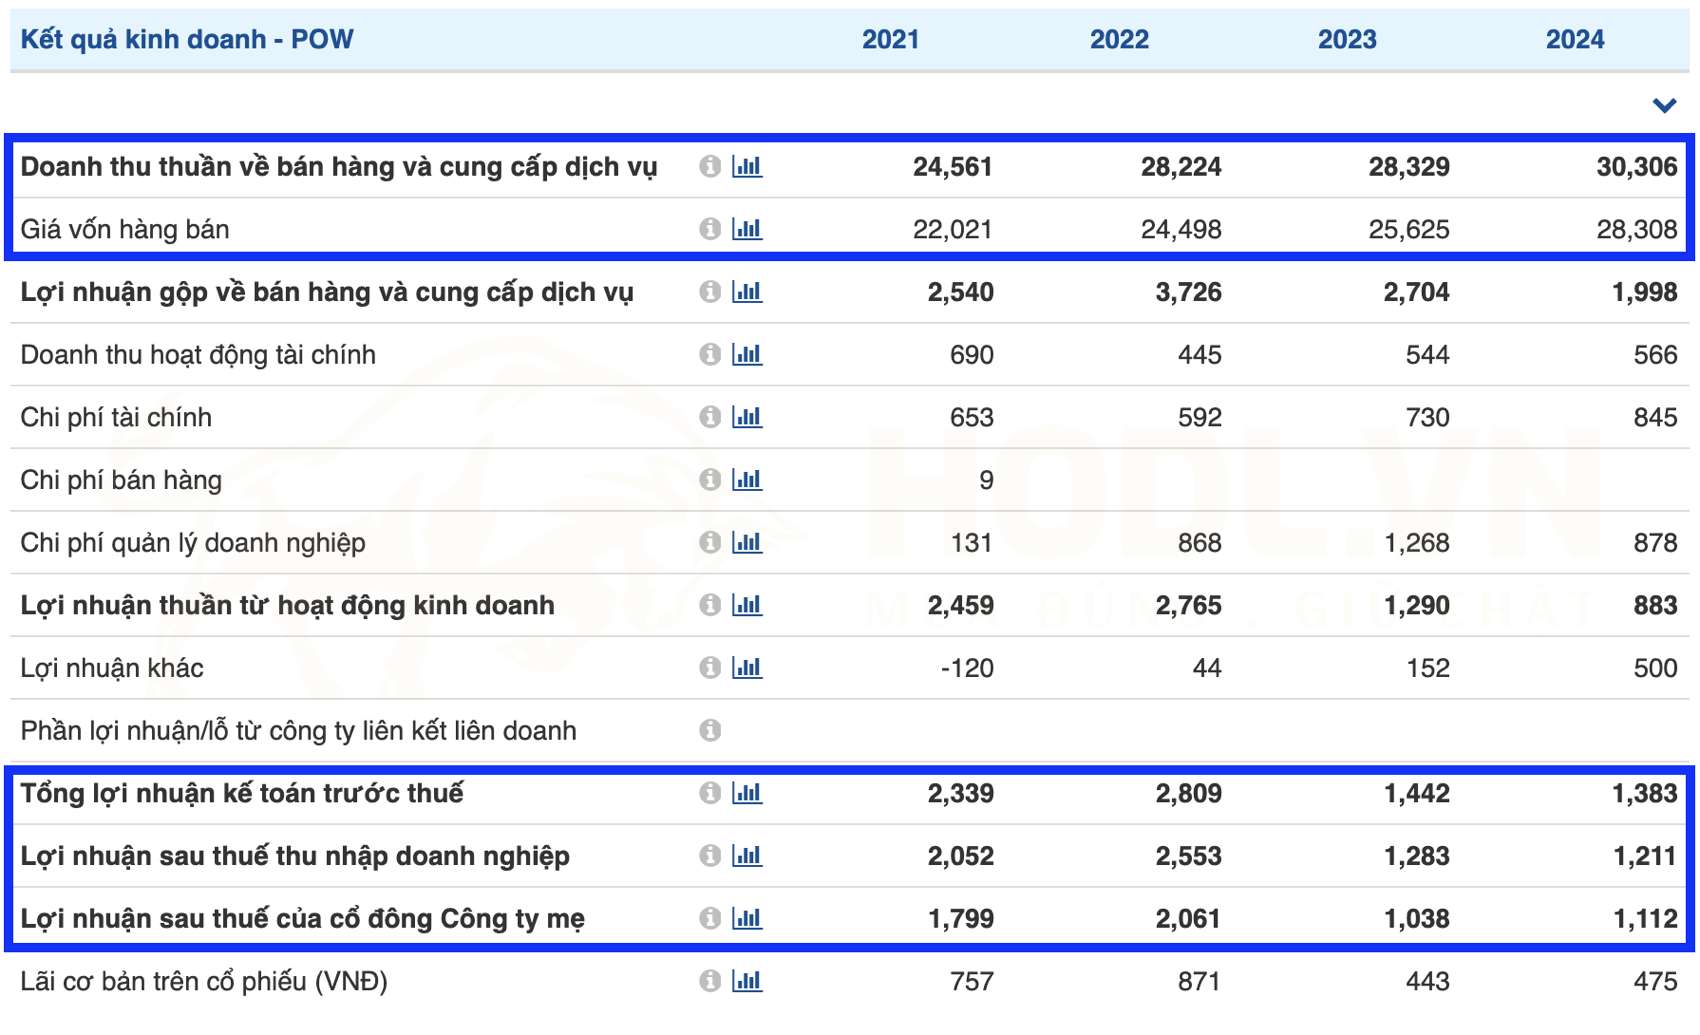Click info icon beside Giá vốn hàng bán
The width and height of the screenshot is (1700, 1035).
(710, 229)
